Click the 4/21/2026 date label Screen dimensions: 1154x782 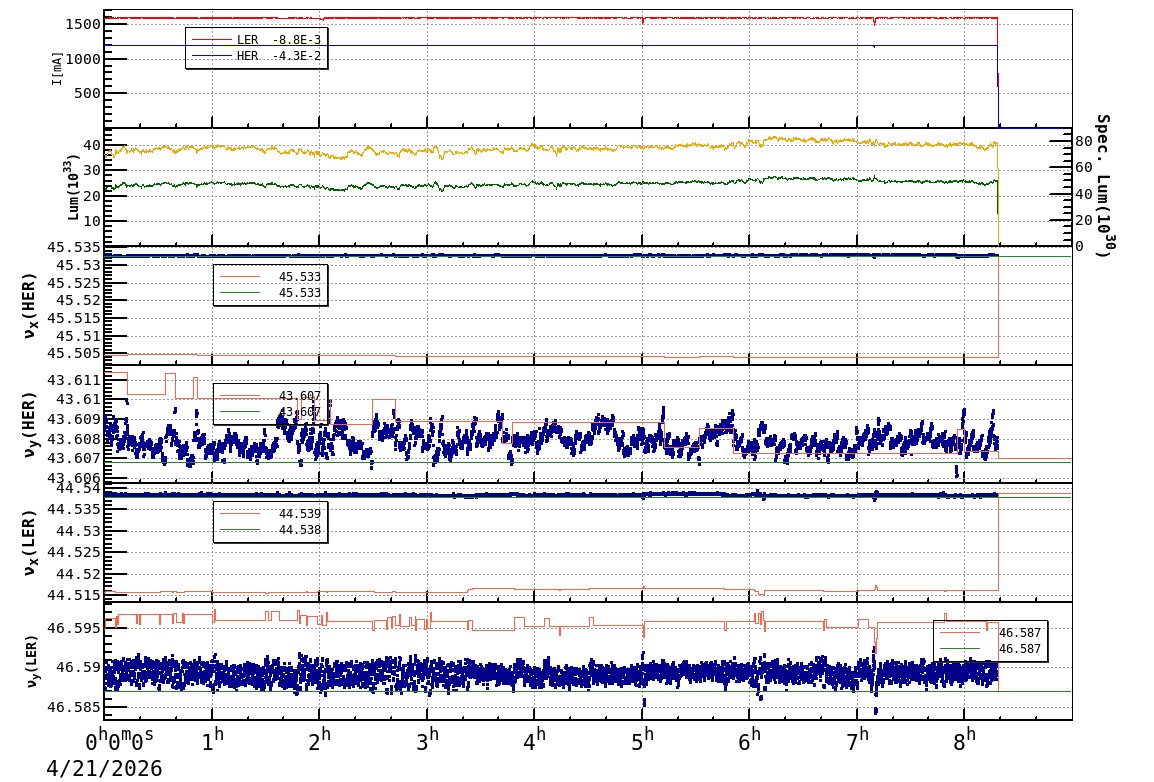pos(104,768)
